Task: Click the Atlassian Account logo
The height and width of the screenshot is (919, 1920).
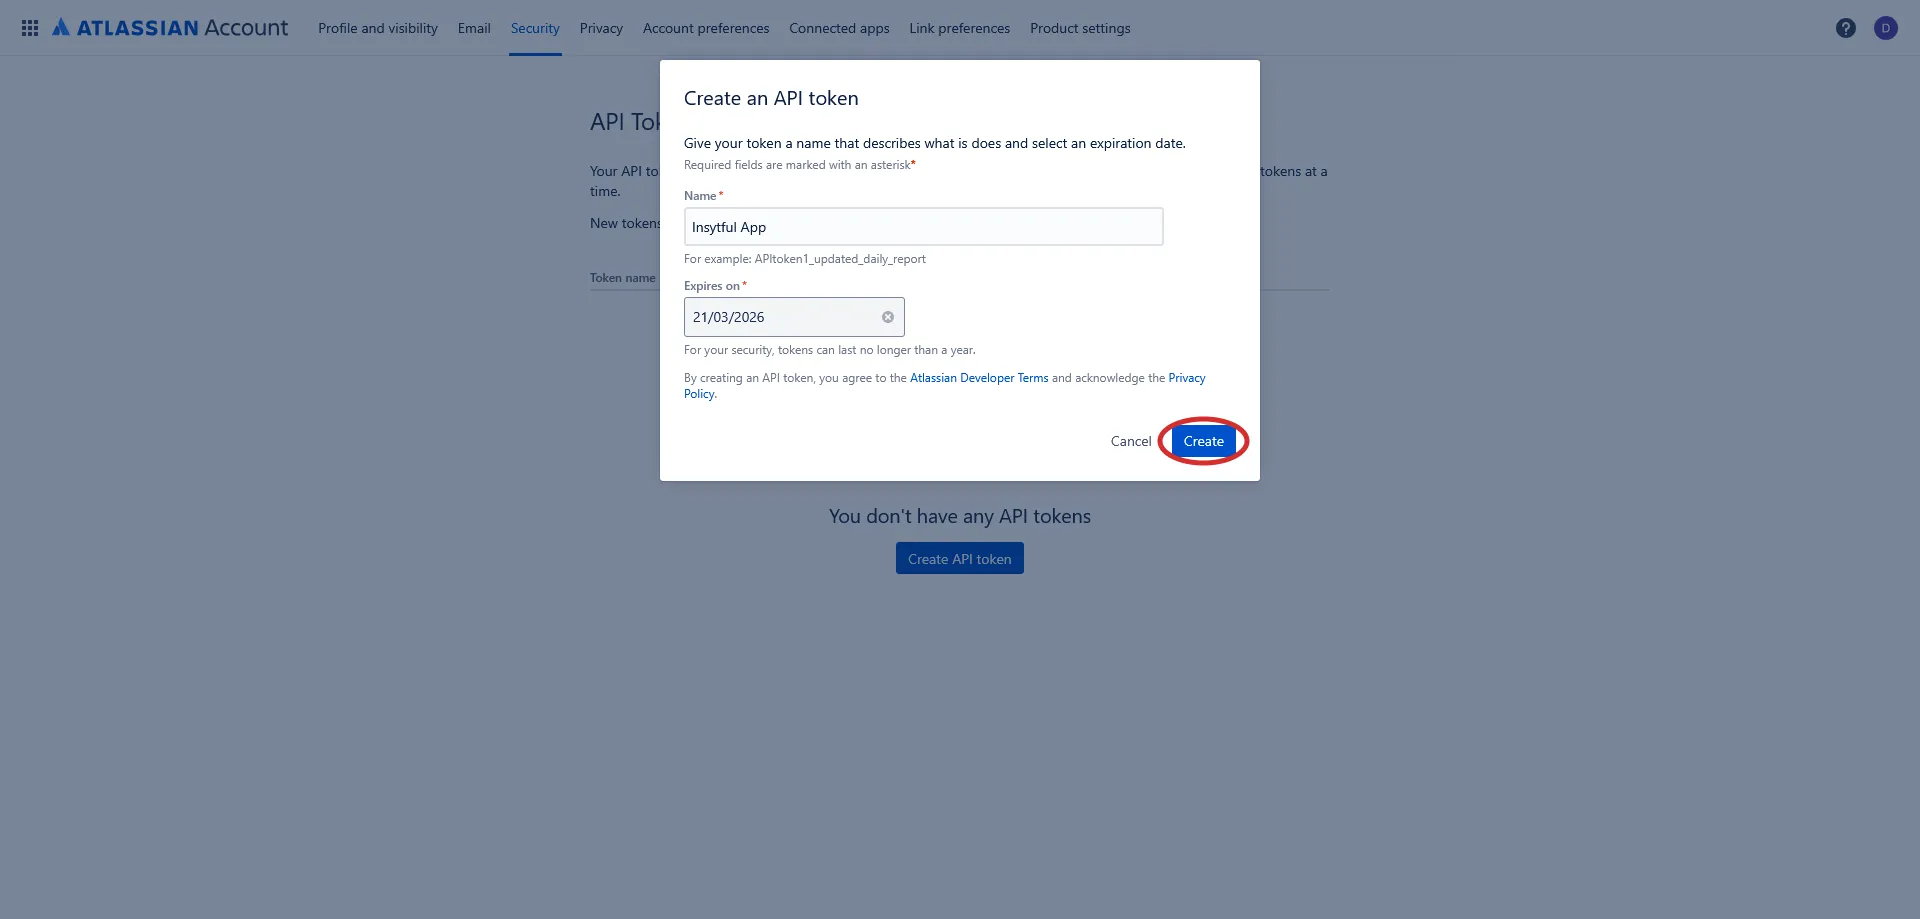Action: [x=170, y=28]
